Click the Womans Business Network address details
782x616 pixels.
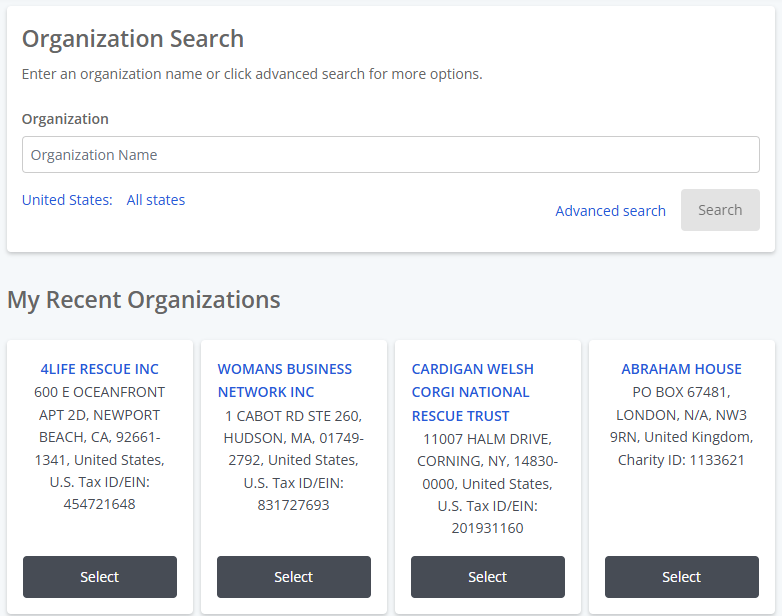(293, 438)
